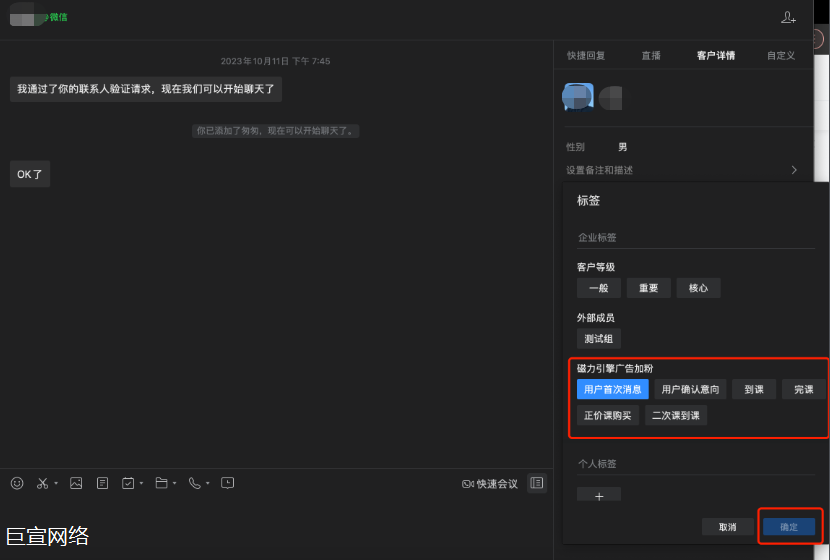Expand the folder icon dropdown arrow
Image resolution: width=830 pixels, height=560 pixels.
[x=175, y=483]
